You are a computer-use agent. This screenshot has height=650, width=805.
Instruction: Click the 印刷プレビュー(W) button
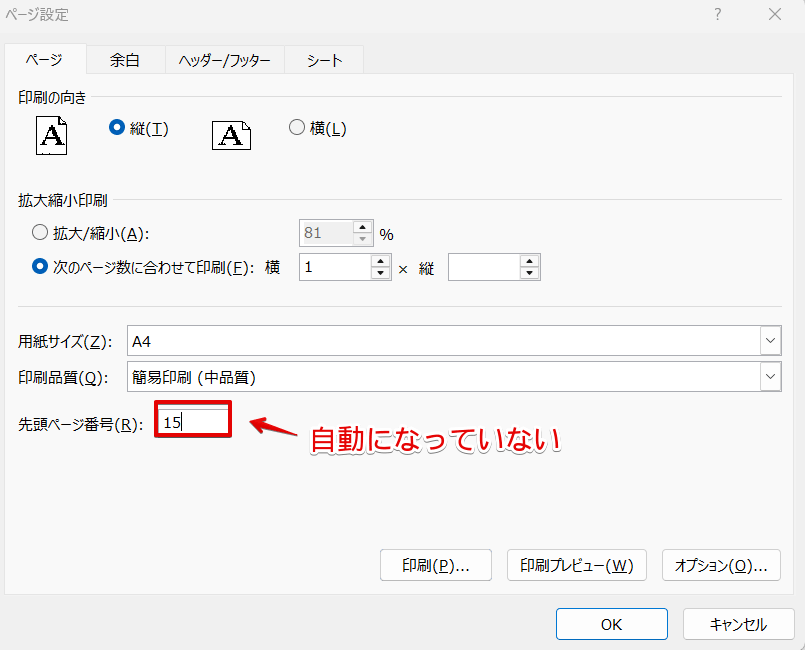pyautogui.click(x=577, y=565)
